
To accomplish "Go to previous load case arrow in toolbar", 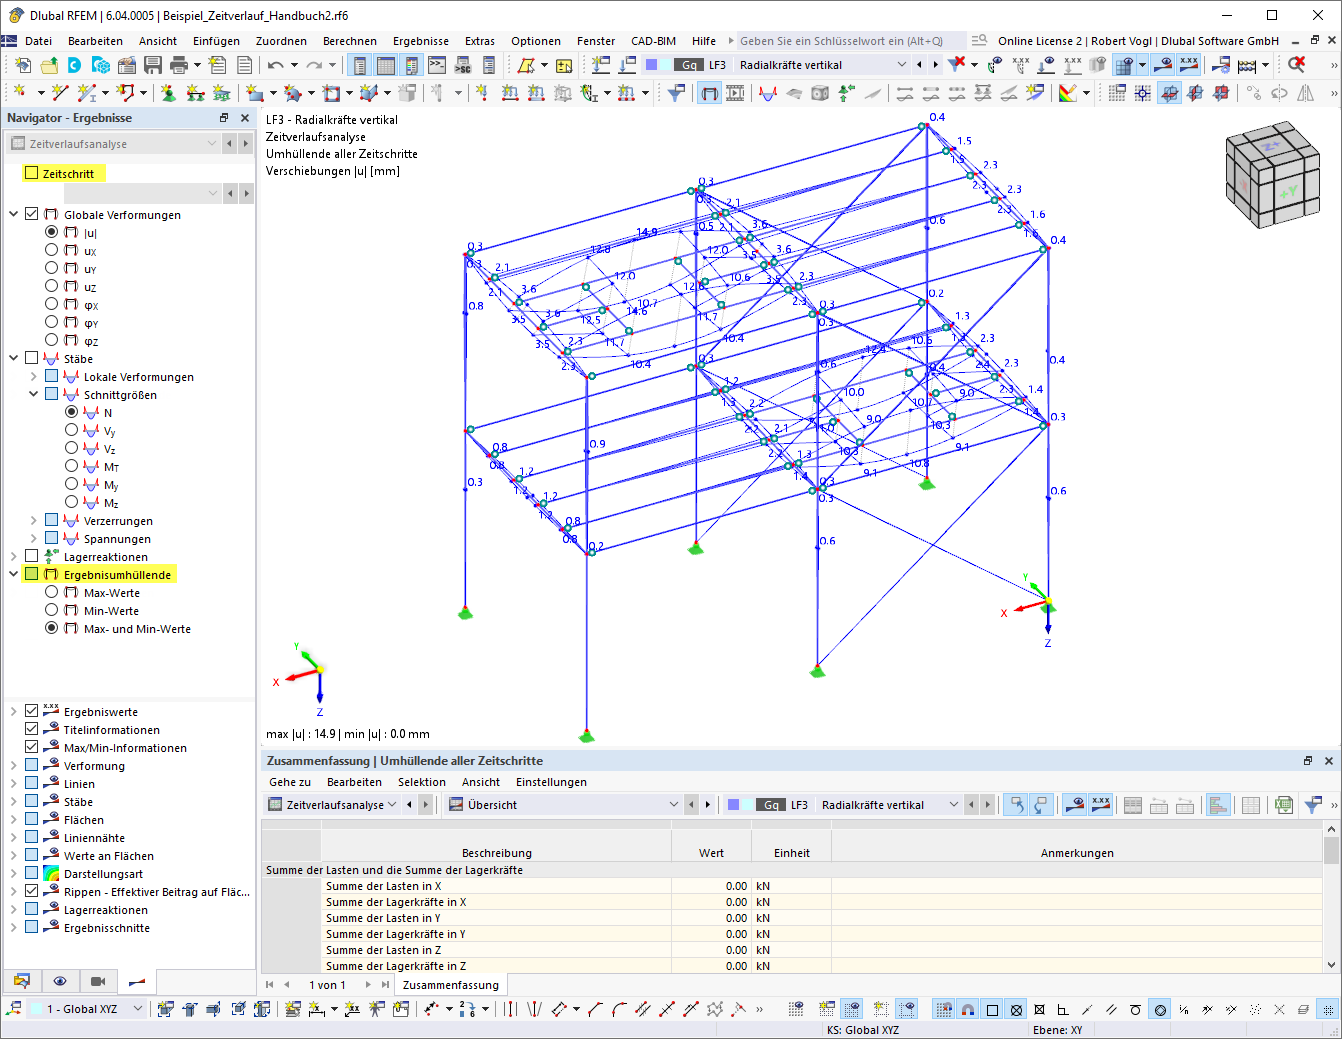I will pos(919,65).
